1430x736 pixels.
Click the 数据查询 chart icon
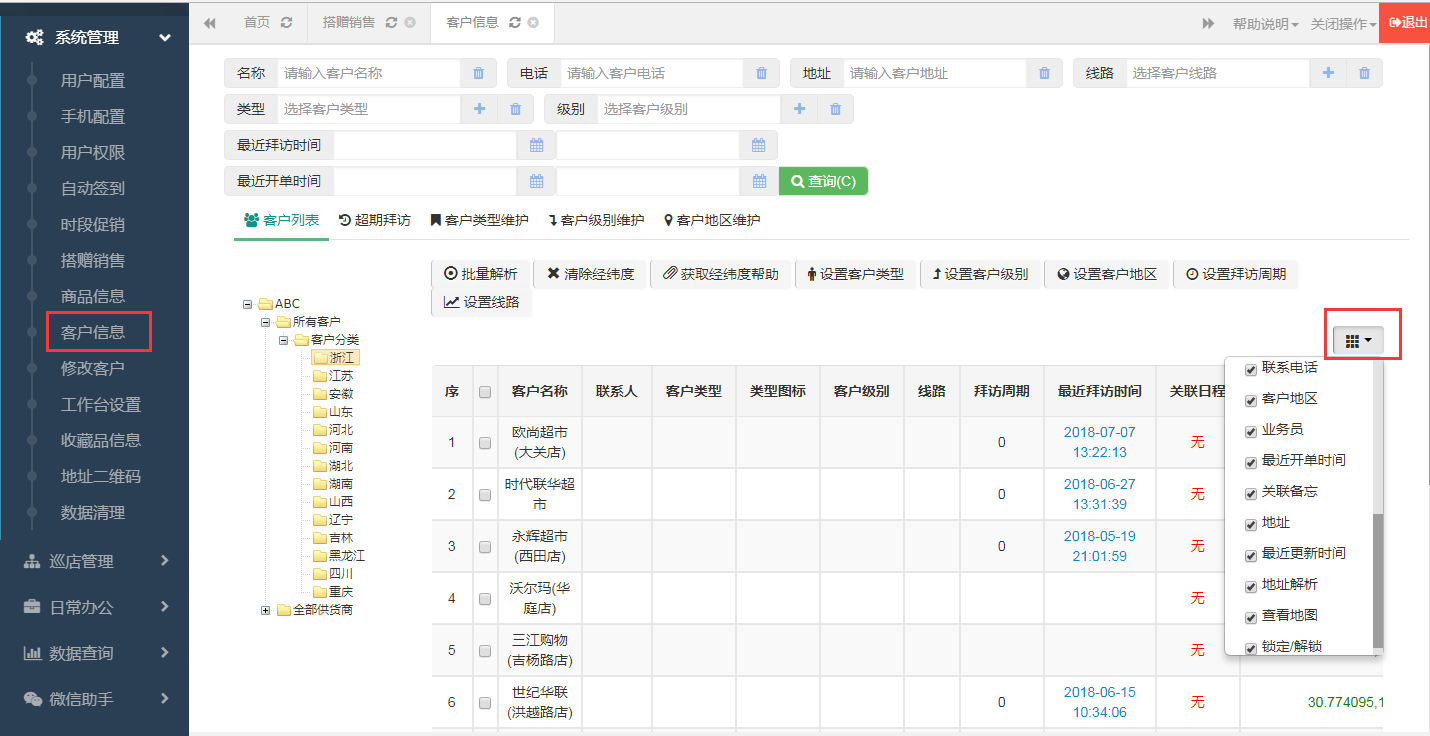(x=32, y=654)
